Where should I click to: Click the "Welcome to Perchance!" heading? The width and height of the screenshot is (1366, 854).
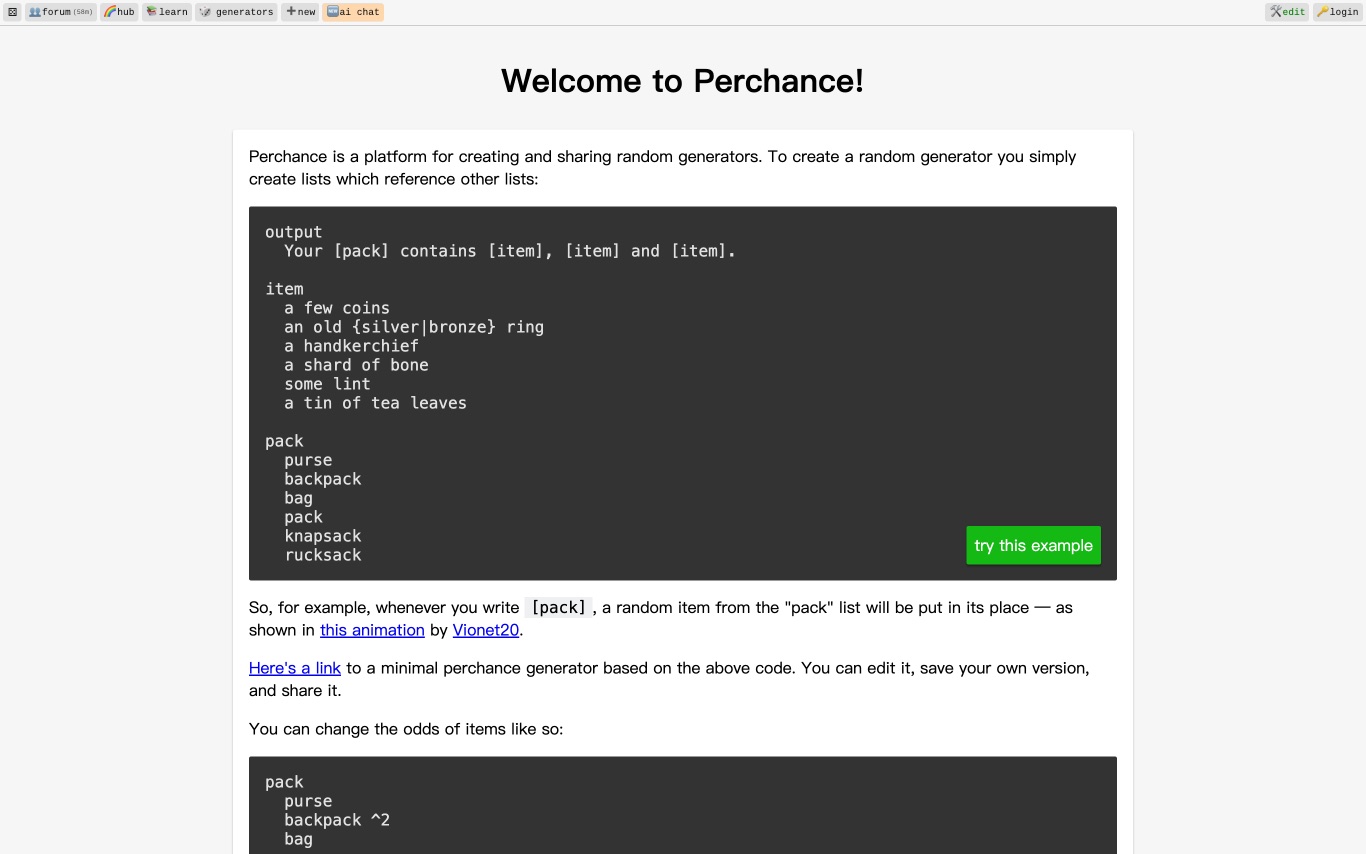click(682, 81)
